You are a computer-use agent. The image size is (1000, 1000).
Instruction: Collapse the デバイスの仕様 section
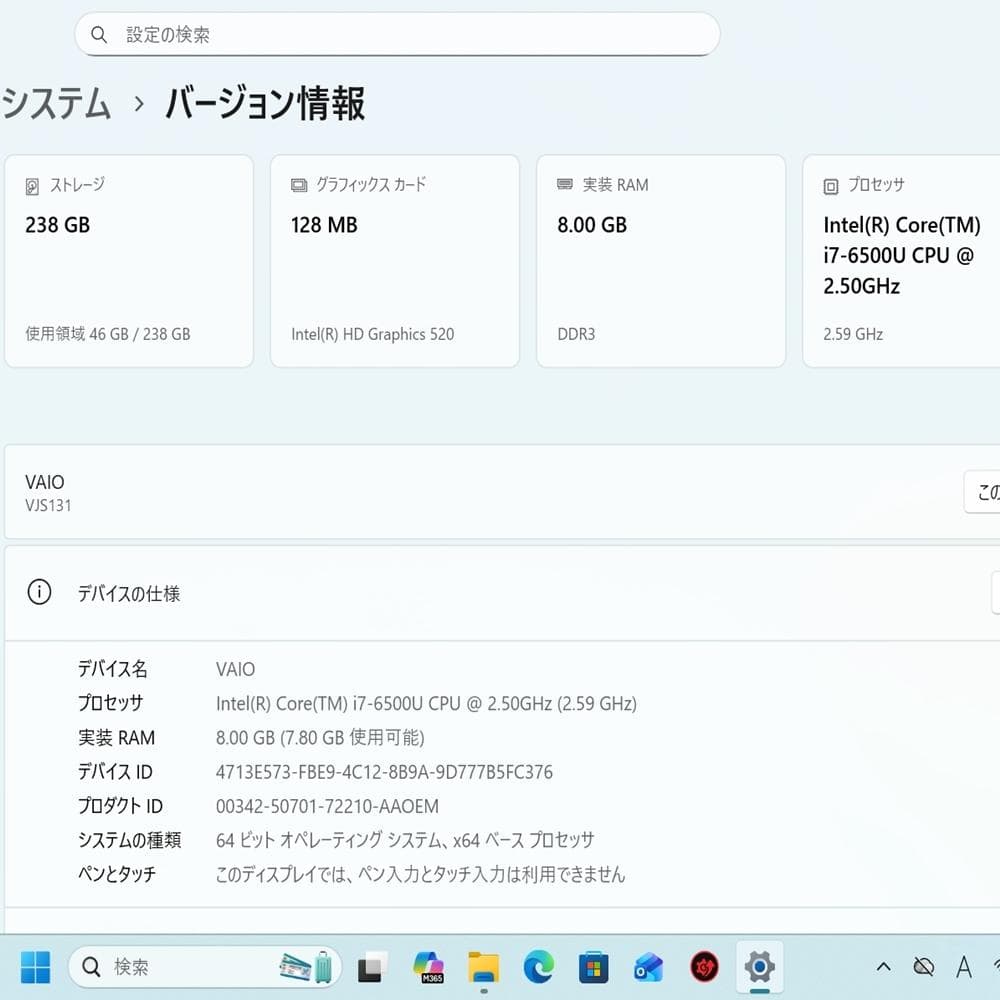(x=994, y=593)
